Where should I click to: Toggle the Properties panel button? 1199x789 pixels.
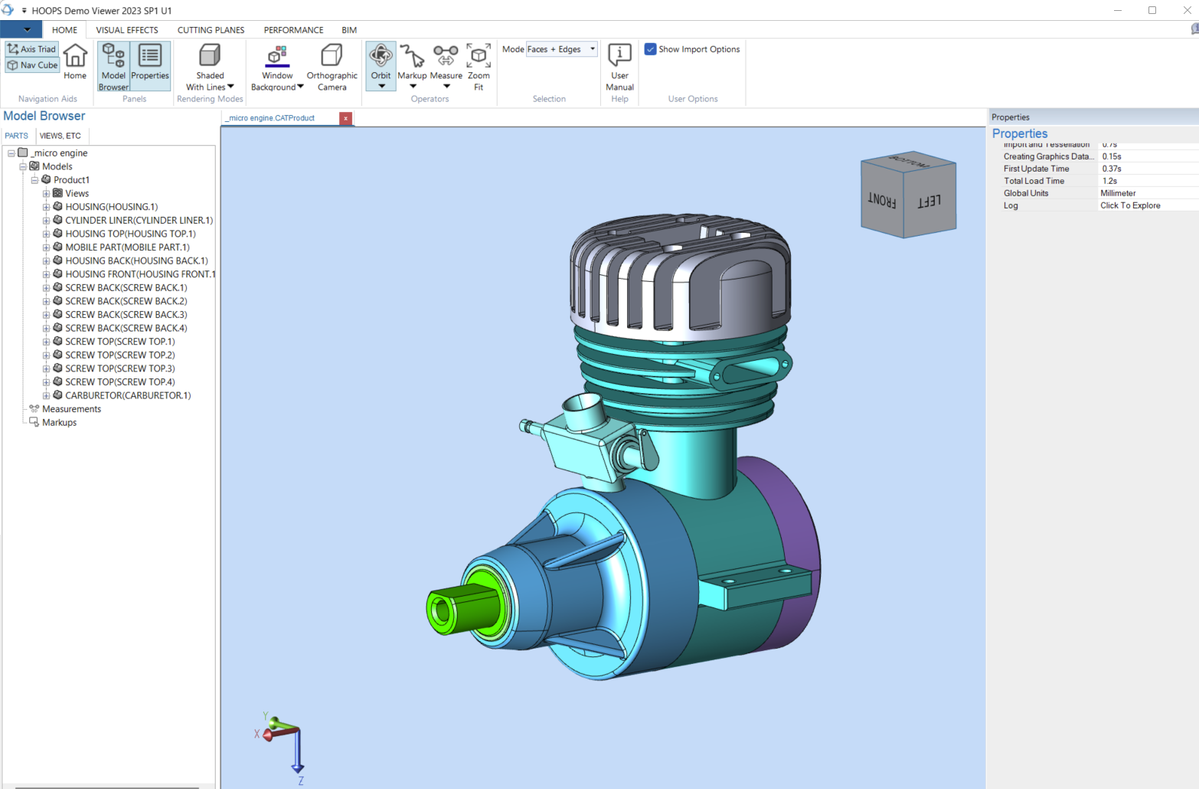click(150, 62)
